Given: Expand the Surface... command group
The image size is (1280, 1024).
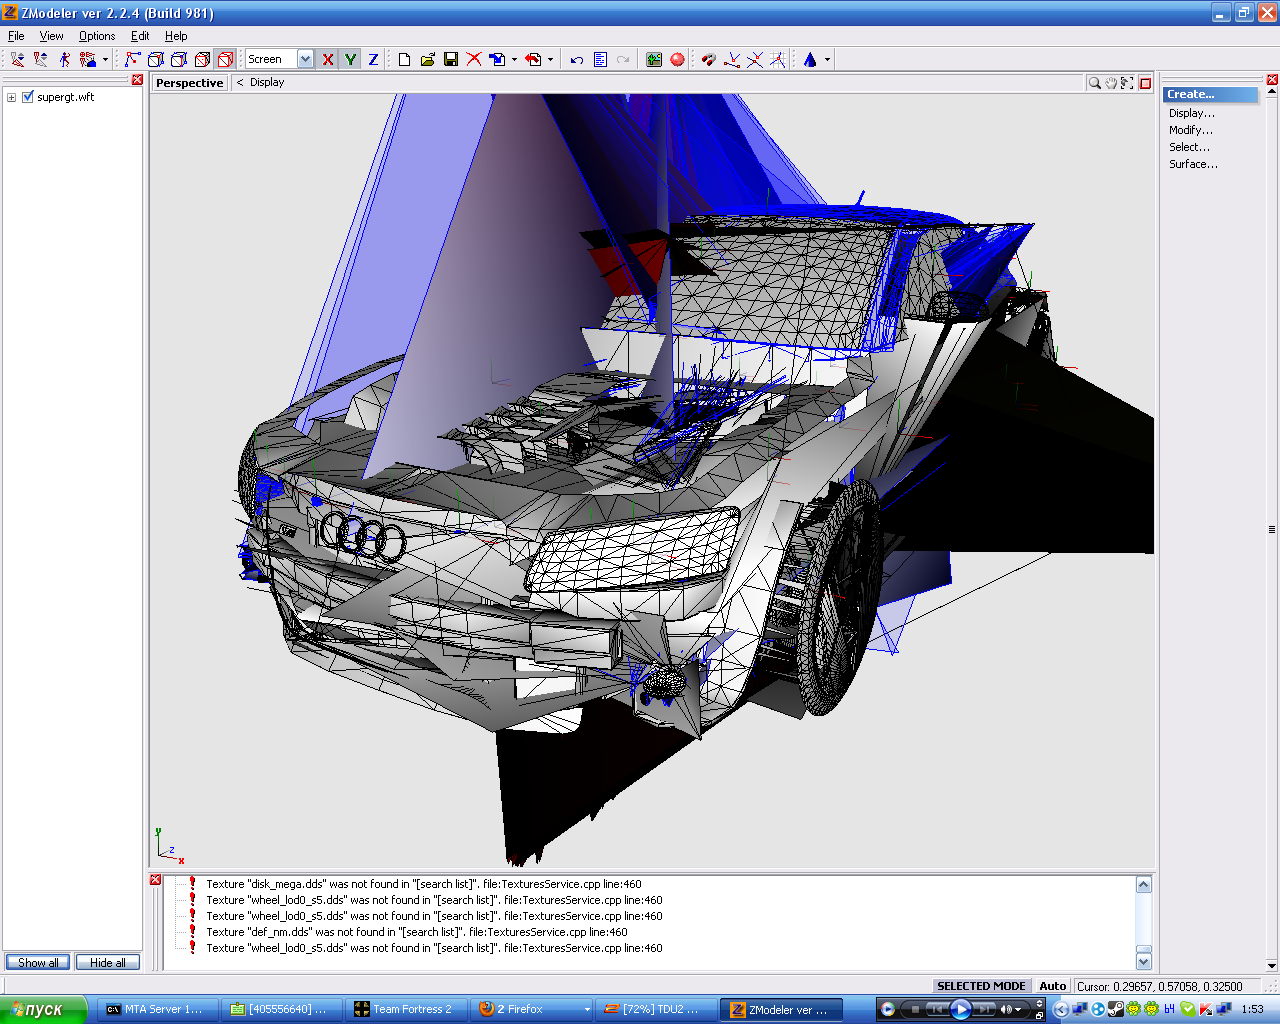Looking at the screenshot, I should coord(1194,164).
